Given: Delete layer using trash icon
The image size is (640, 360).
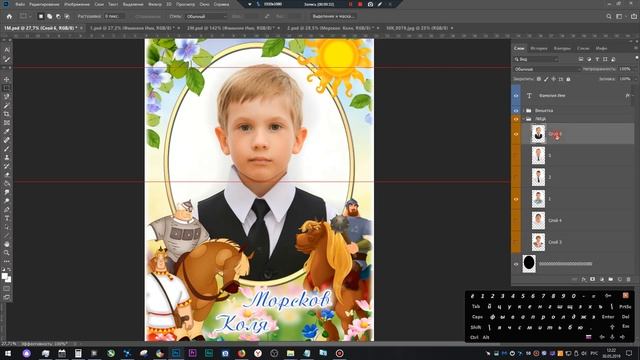Looking at the screenshot, I should [629, 279].
